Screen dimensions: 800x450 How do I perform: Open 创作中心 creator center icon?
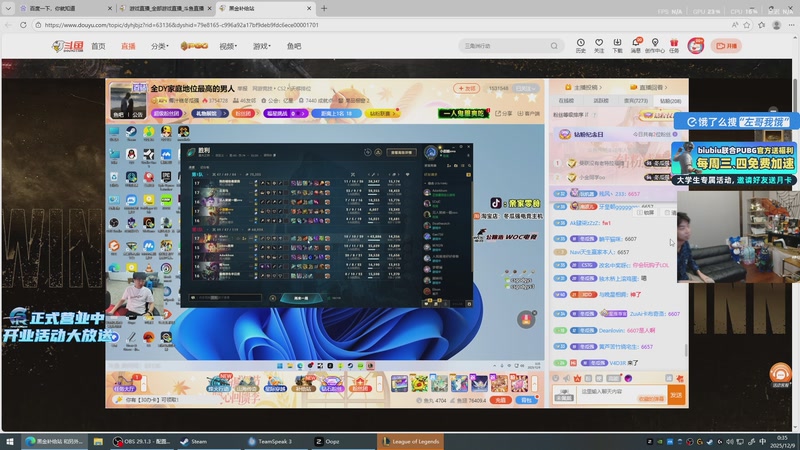(x=655, y=45)
